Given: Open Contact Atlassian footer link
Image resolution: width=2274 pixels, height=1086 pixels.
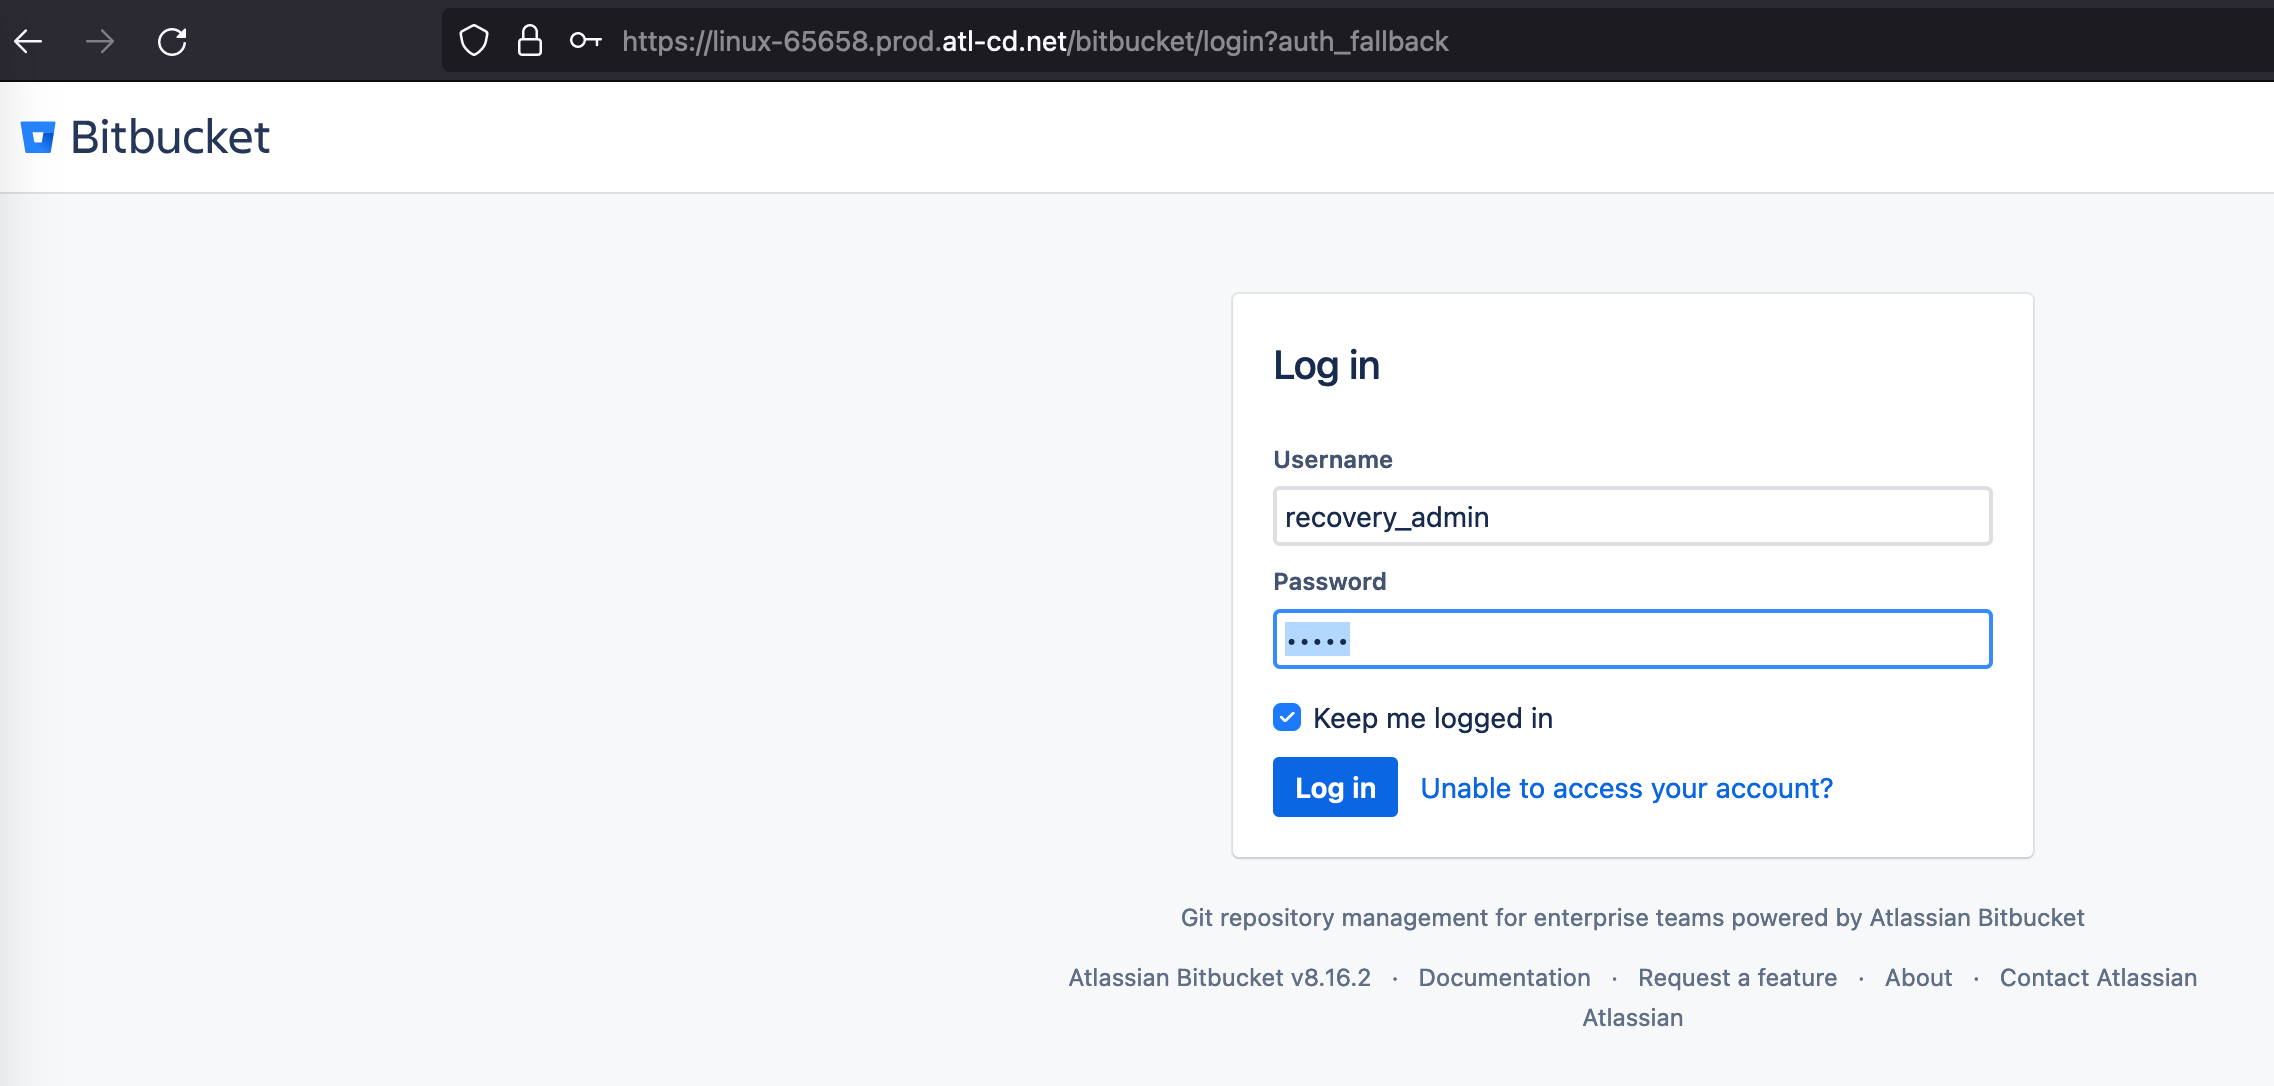Looking at the screenshot, I should [2098, 977].
